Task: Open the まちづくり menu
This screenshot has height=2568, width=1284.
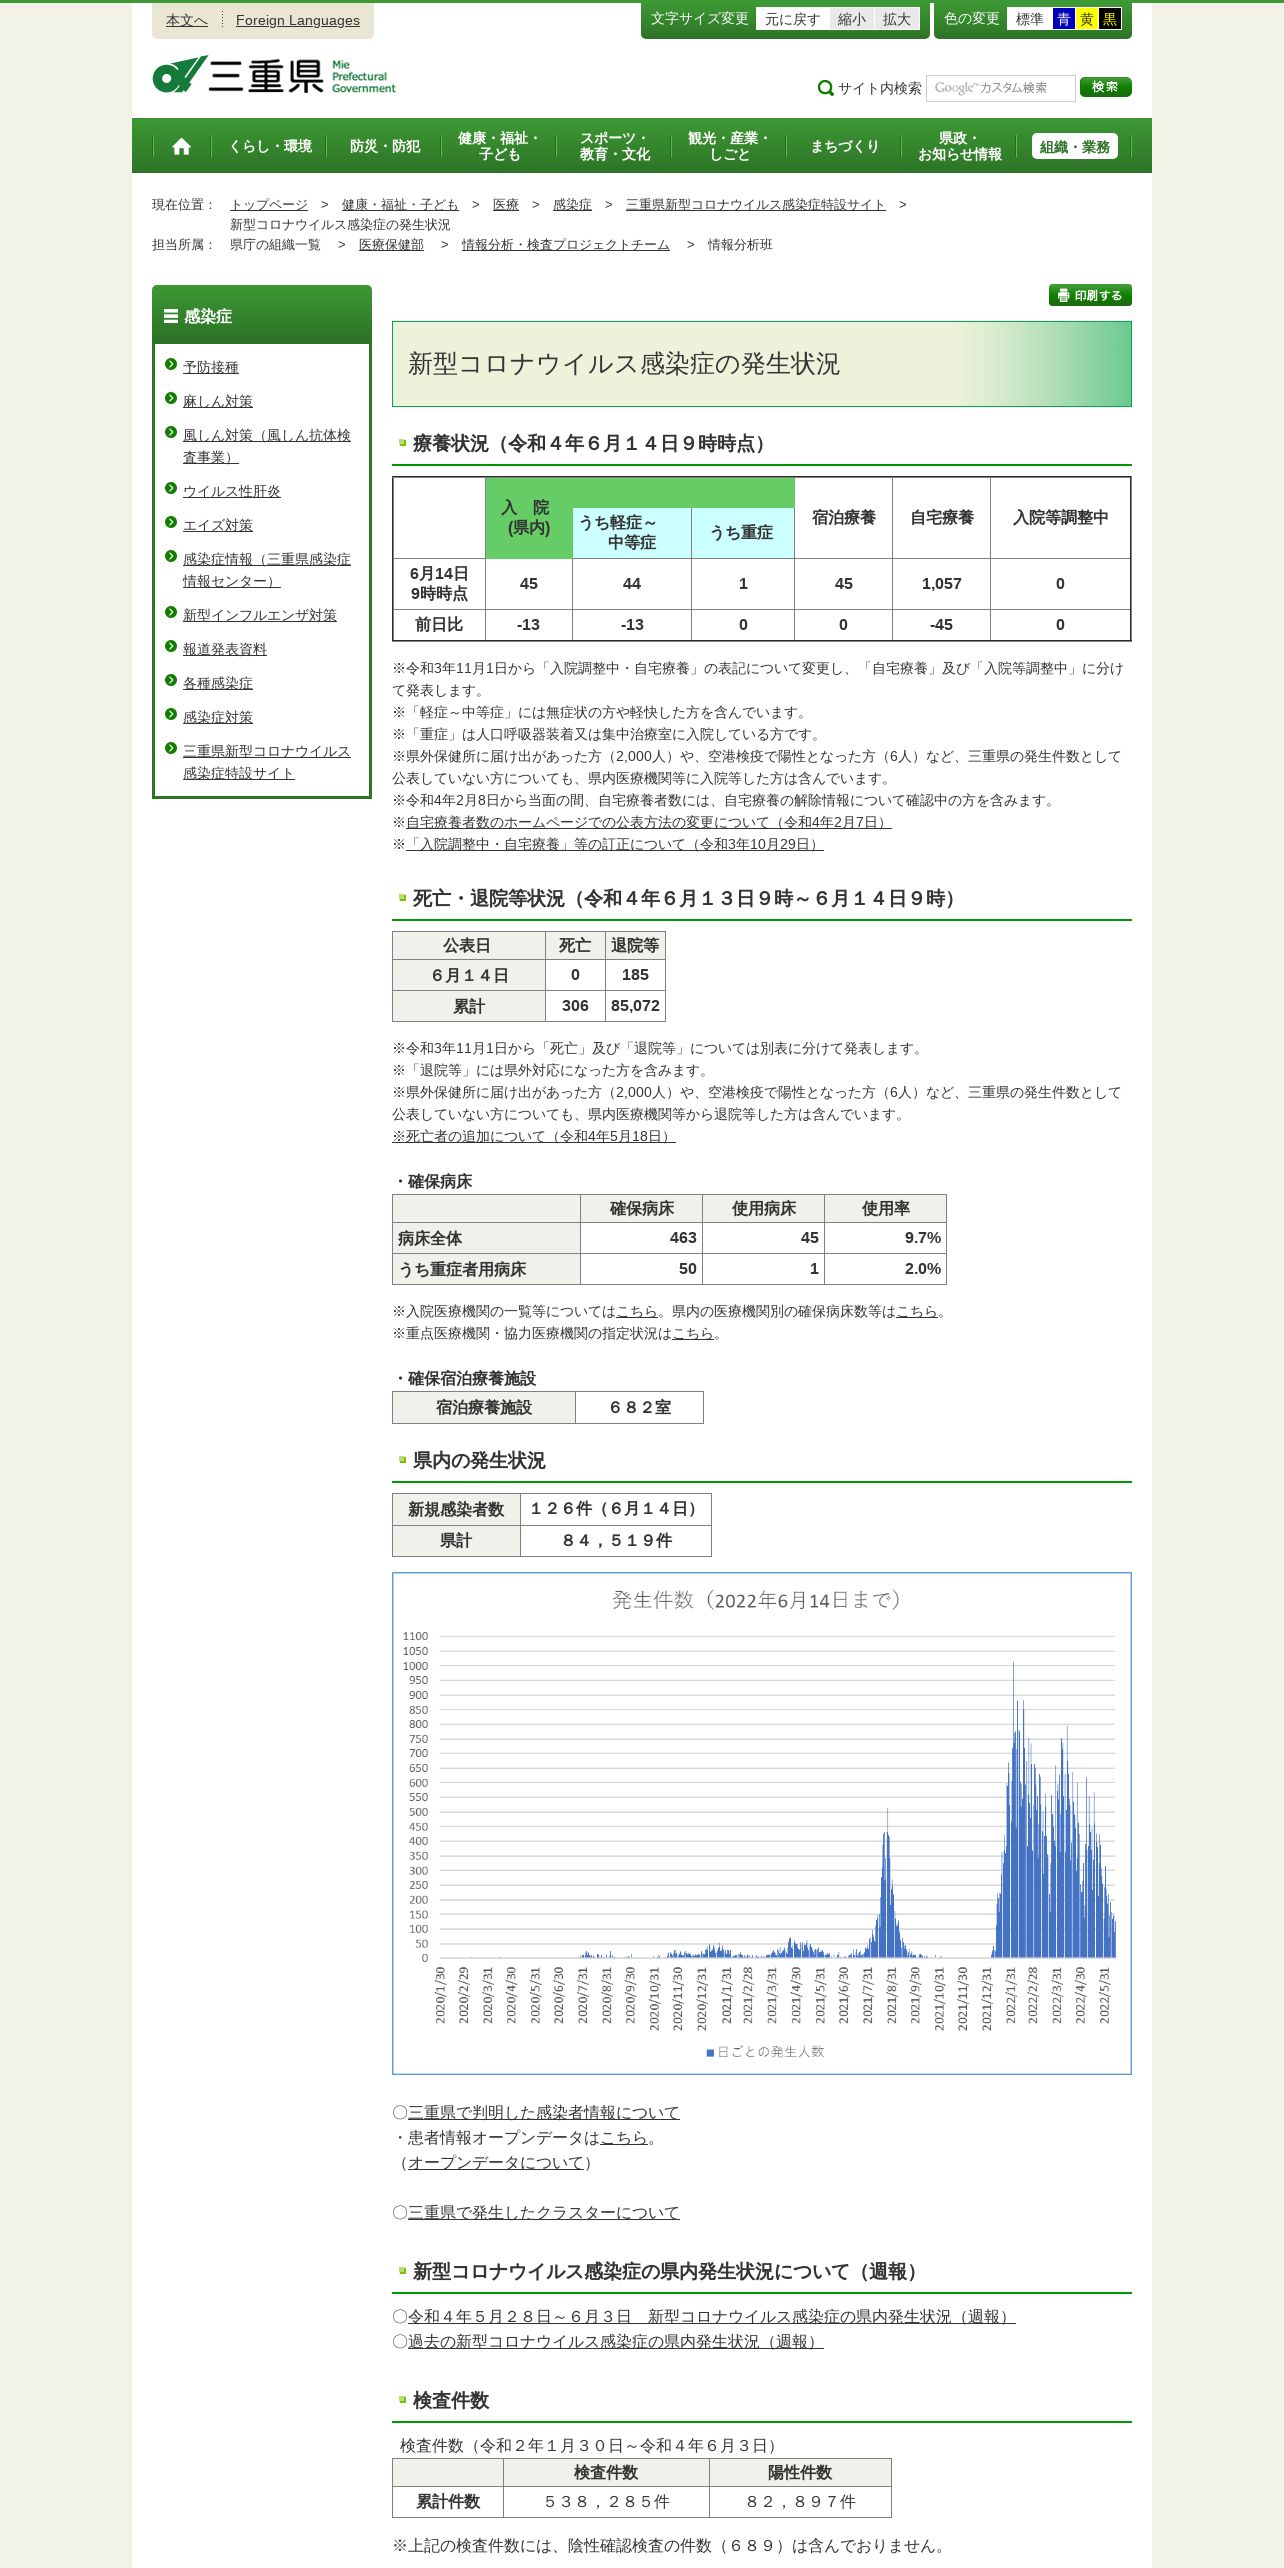Action: (844, 146)
